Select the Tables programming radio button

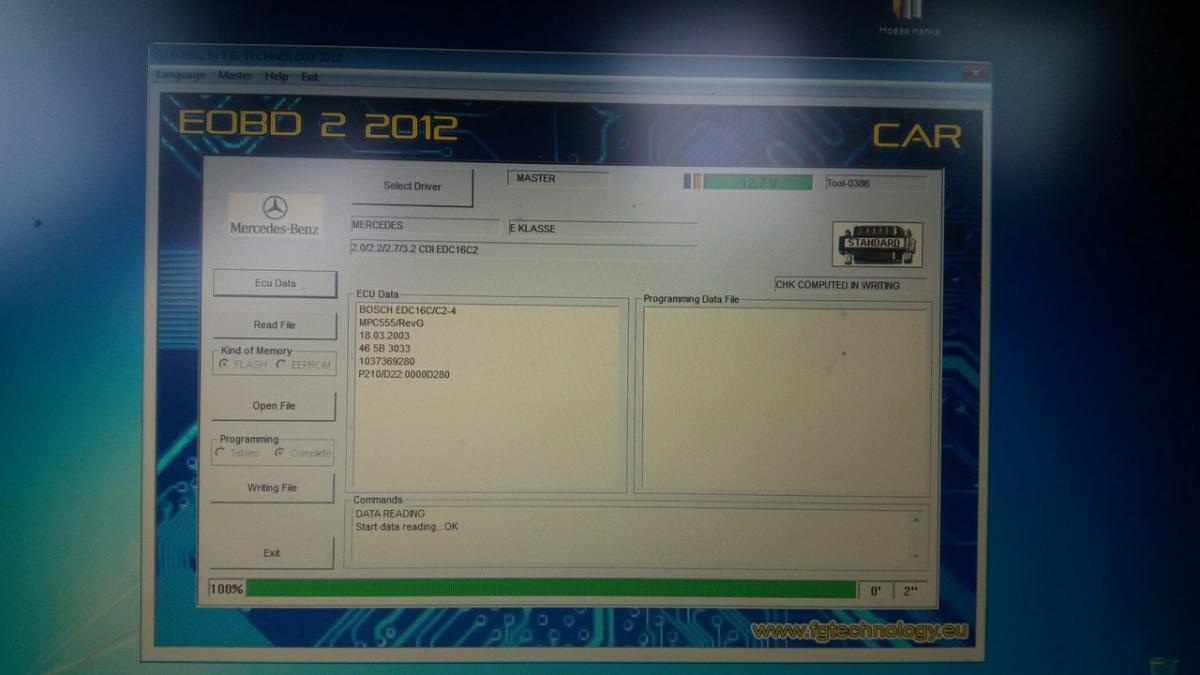[238, 453]
